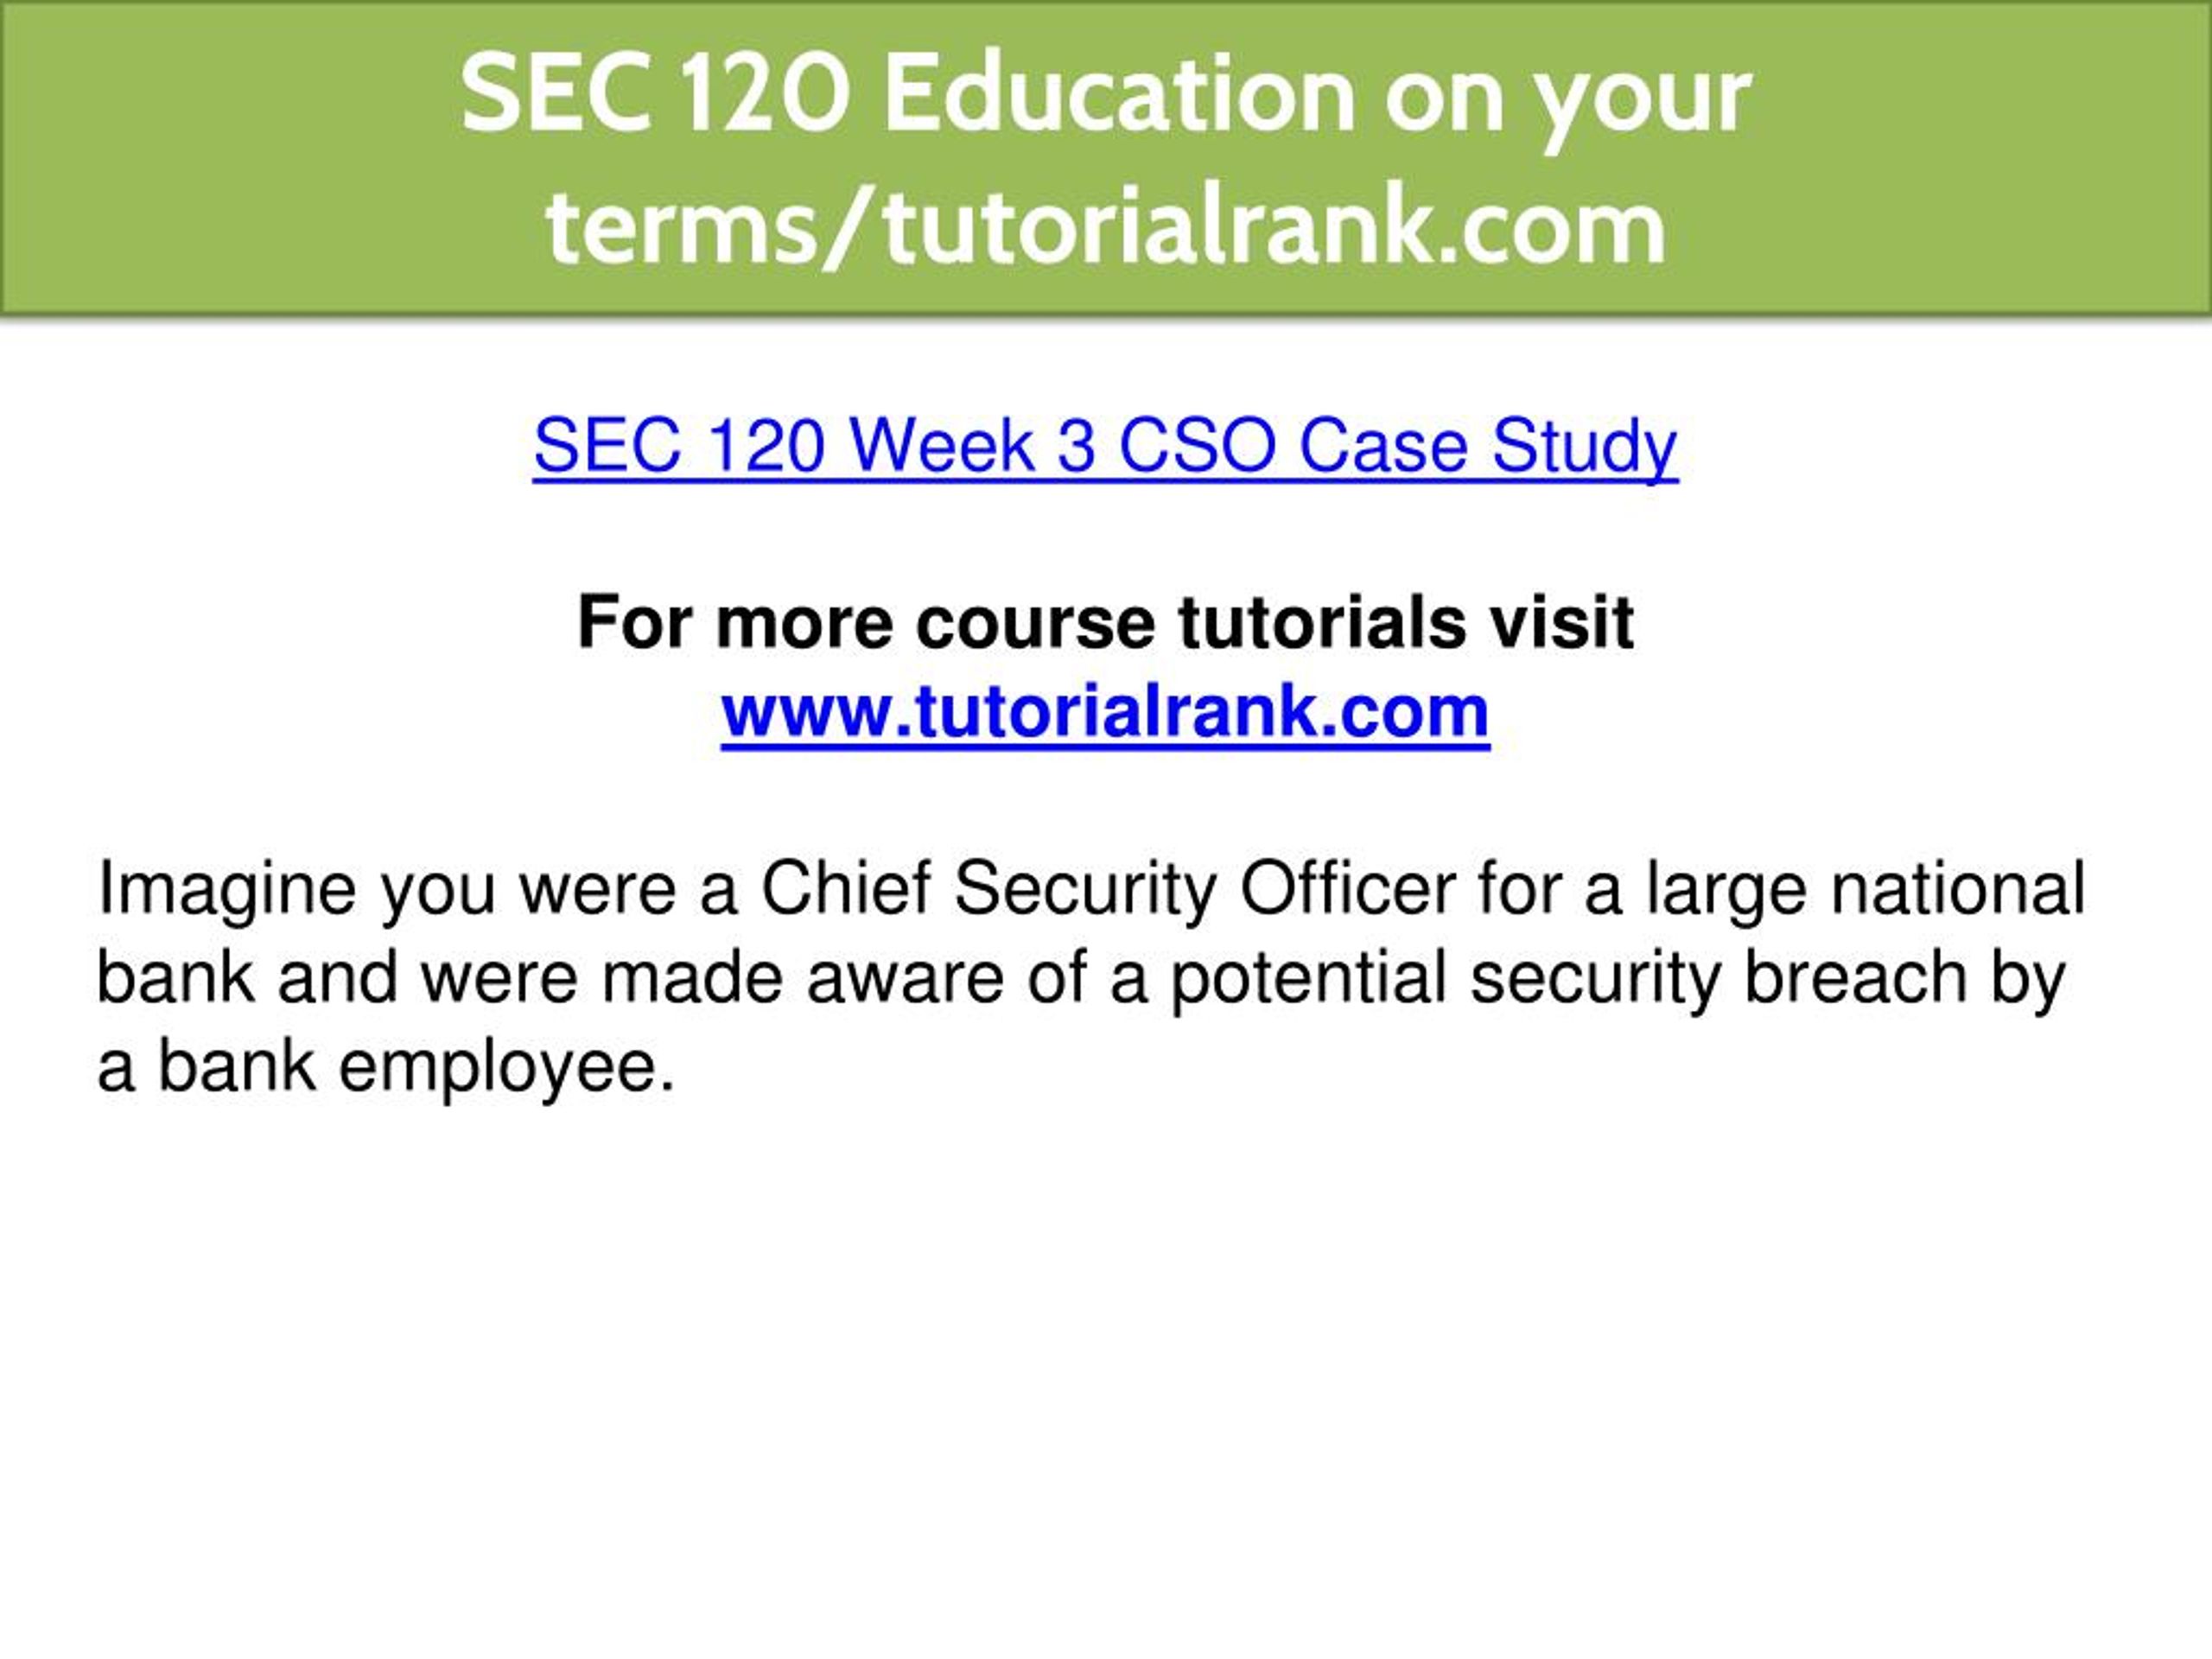Click the green title banner
This screenshot has width=2212, height=1659.
[x=1106, y=158]
